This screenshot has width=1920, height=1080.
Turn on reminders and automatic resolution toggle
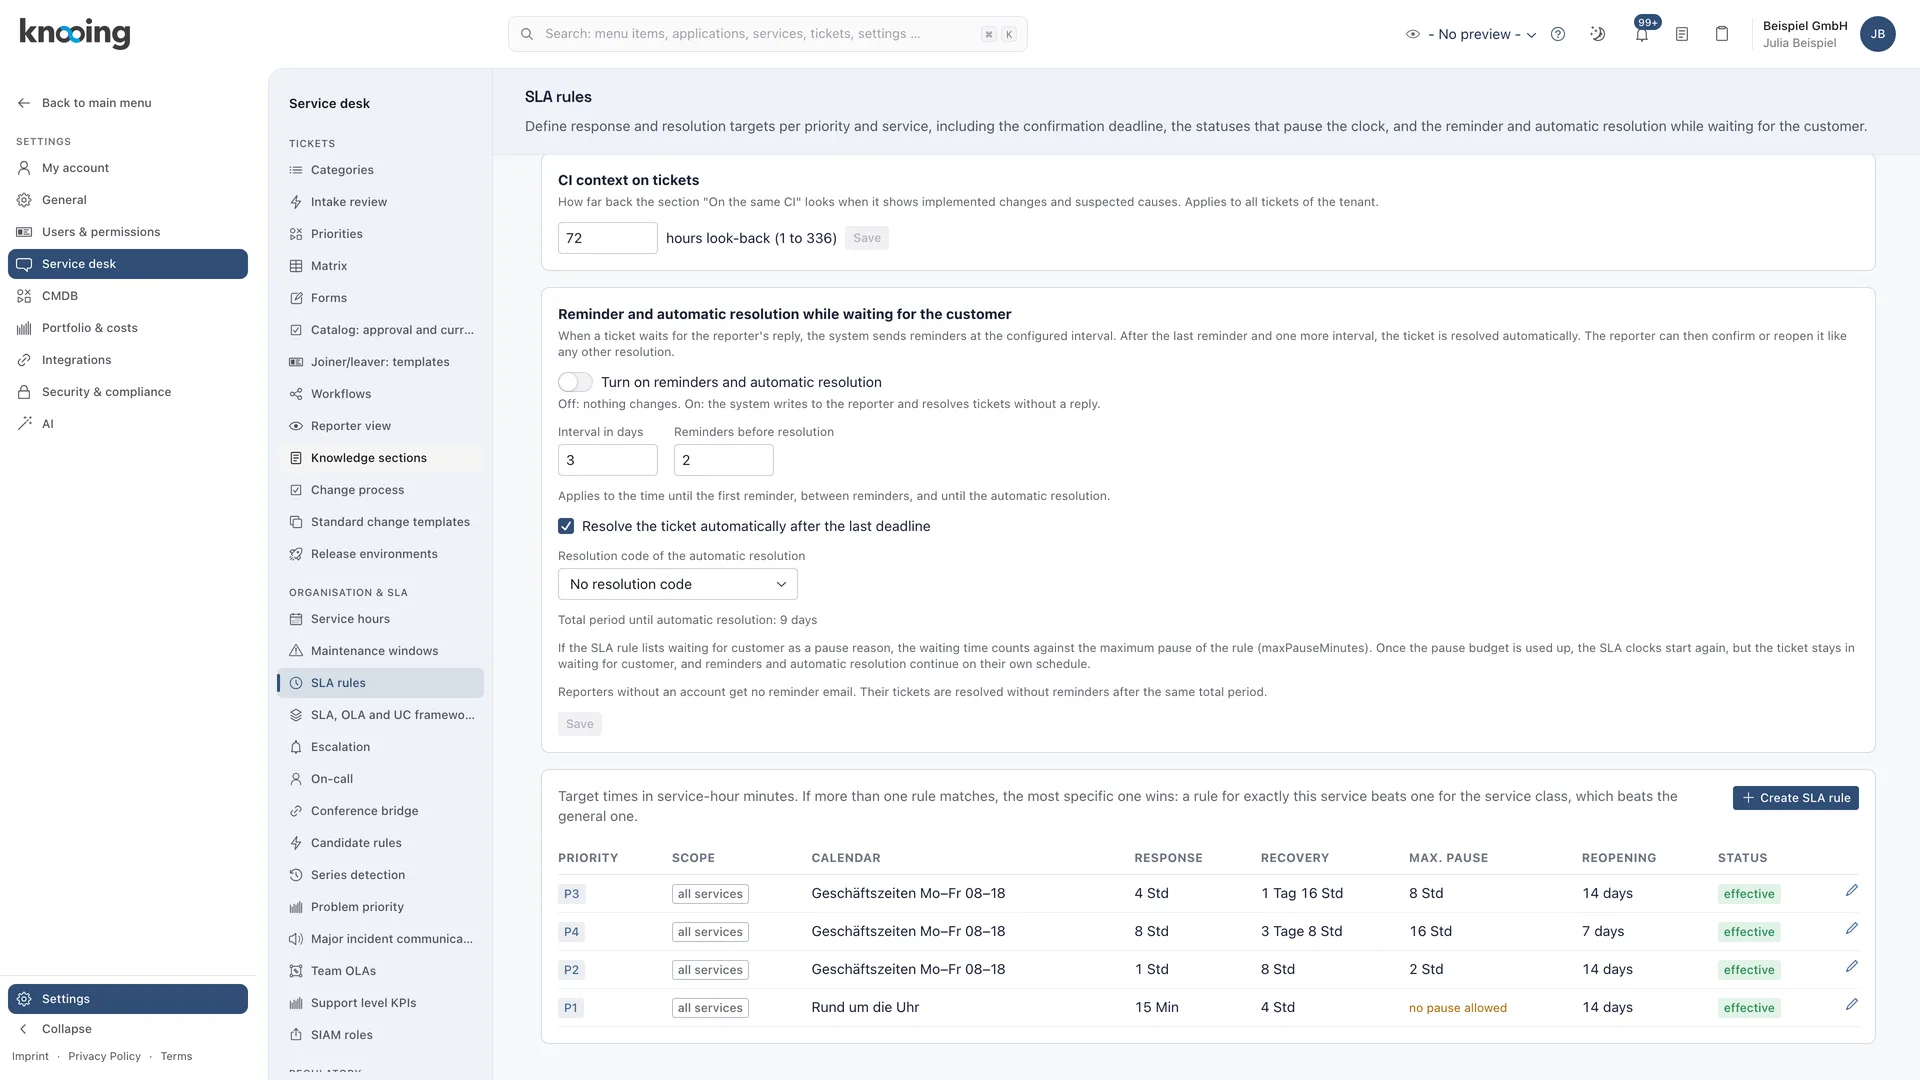coord(575,382)
